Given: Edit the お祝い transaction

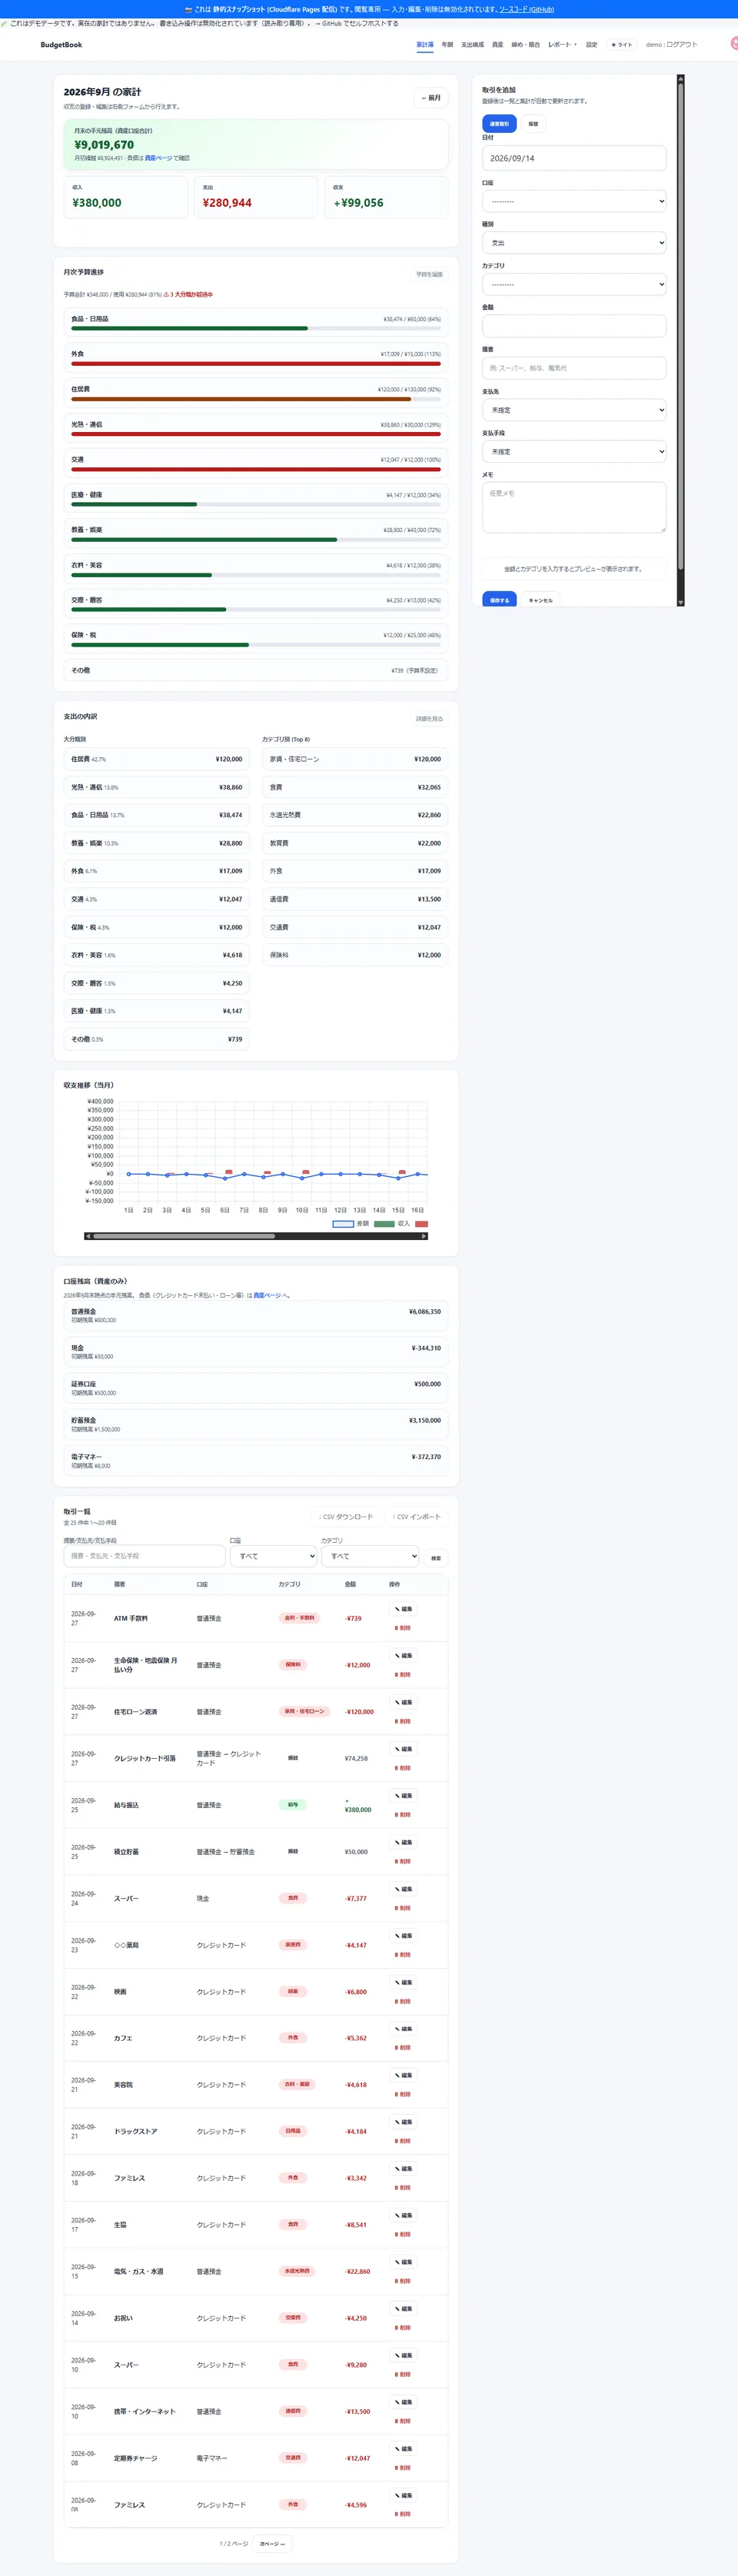Looking at the screenshot, I should pos(403,2308).
